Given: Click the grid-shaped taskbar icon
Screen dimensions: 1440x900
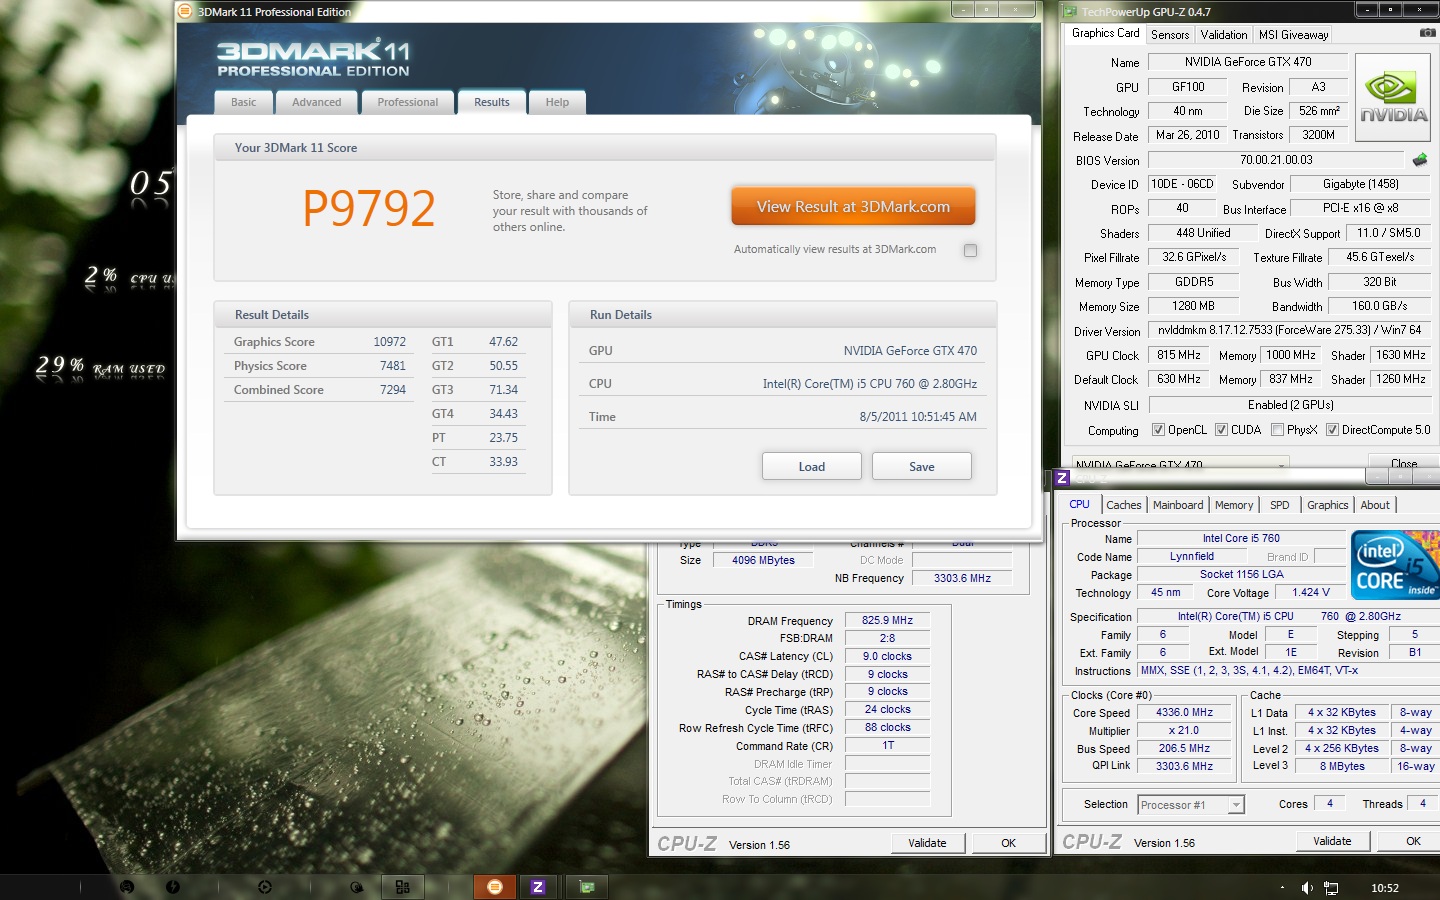Looking at the screenshot, I should point(402,887).
